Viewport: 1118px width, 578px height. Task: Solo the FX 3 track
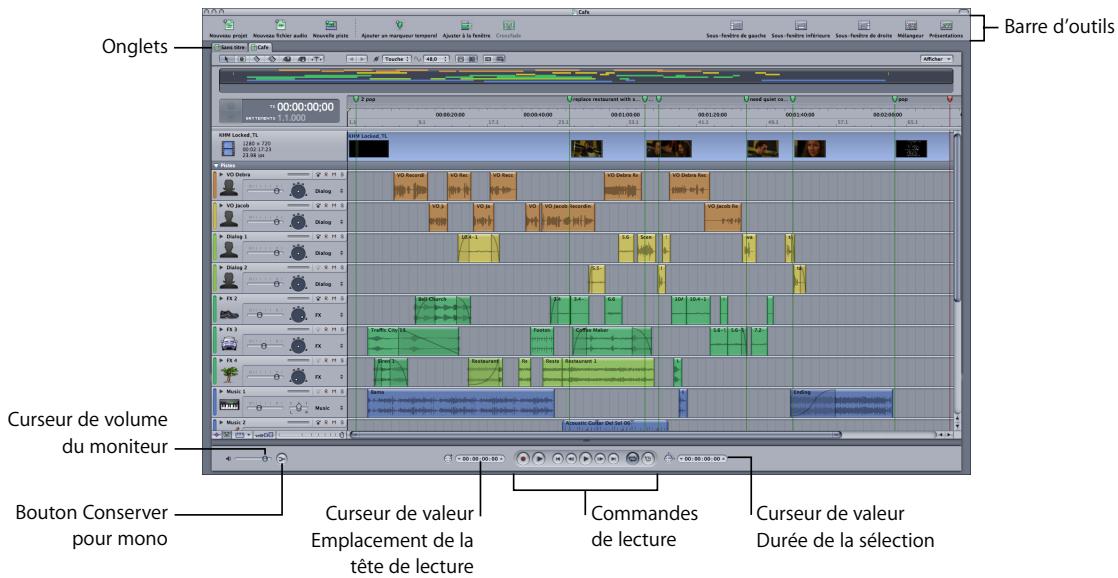tap(342, 329)
